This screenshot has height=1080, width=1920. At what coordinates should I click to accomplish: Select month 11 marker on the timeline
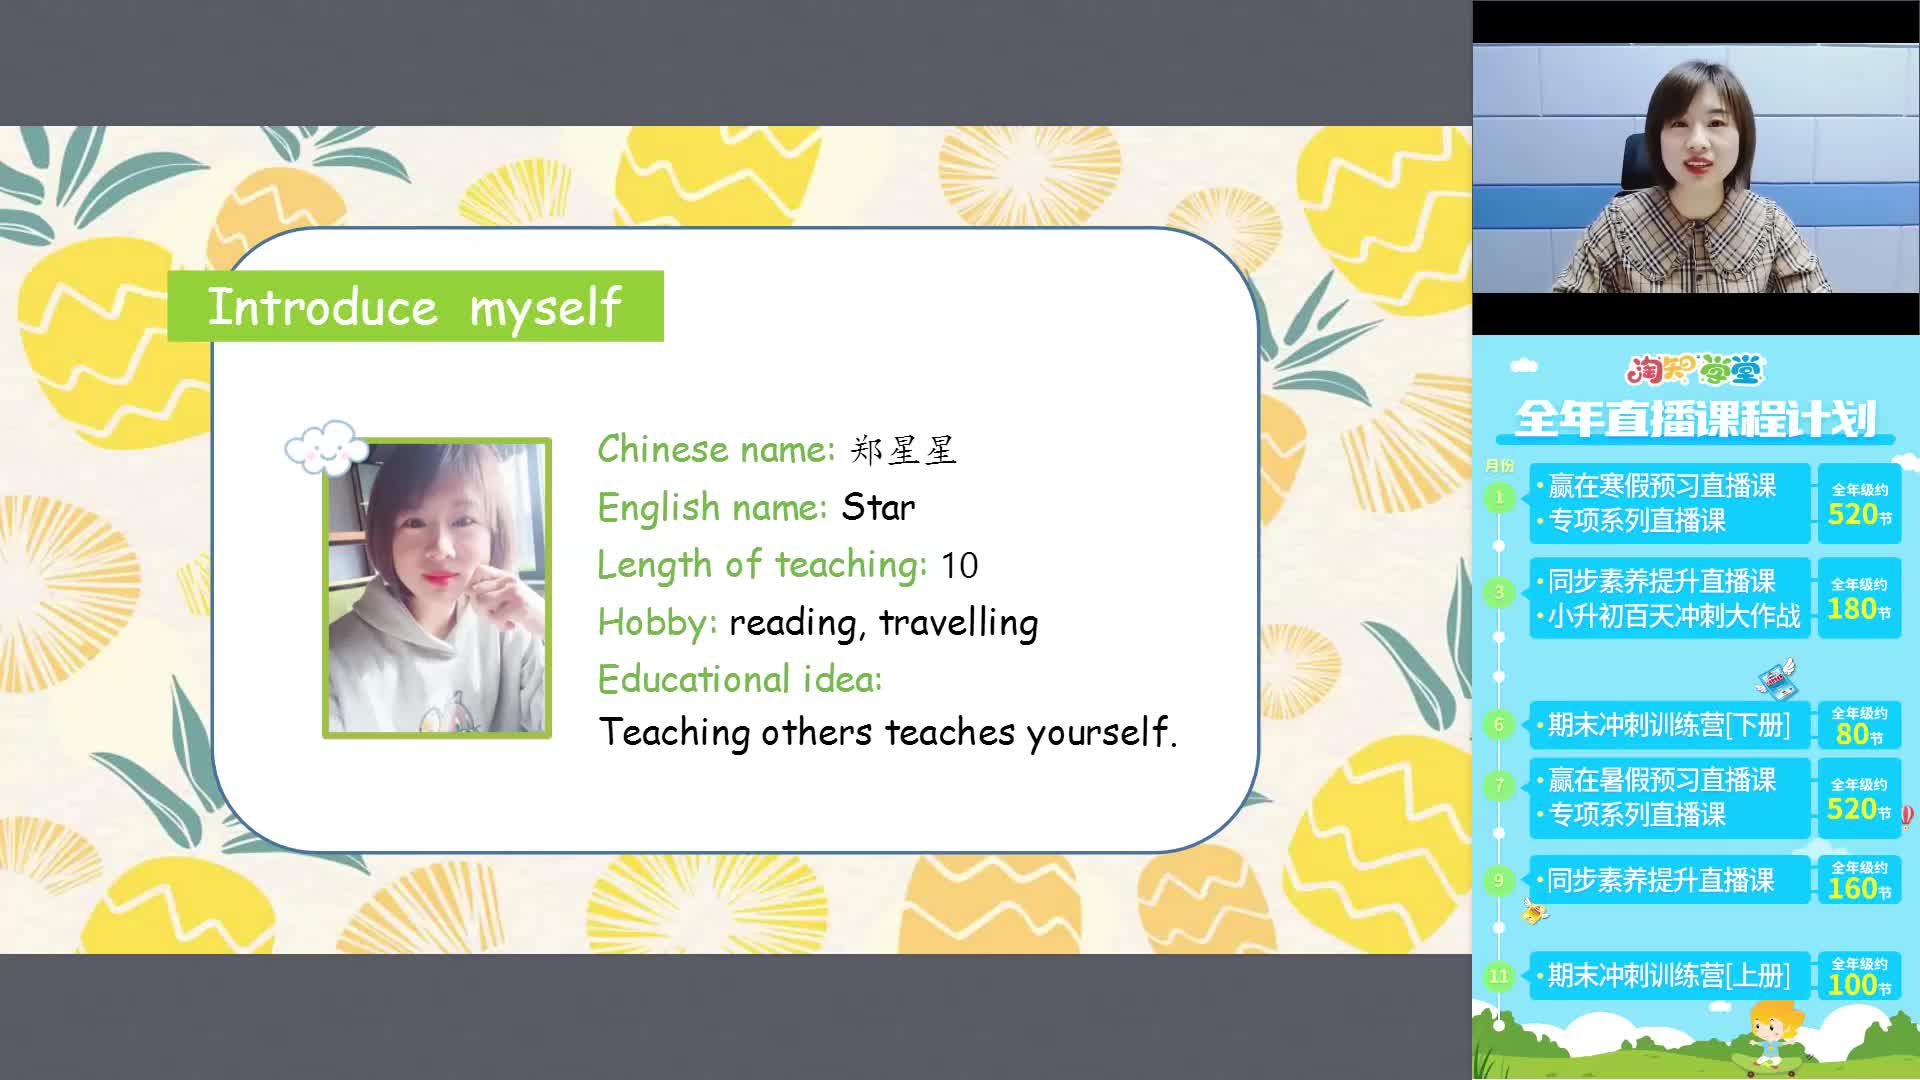[x=1498, y=976]
